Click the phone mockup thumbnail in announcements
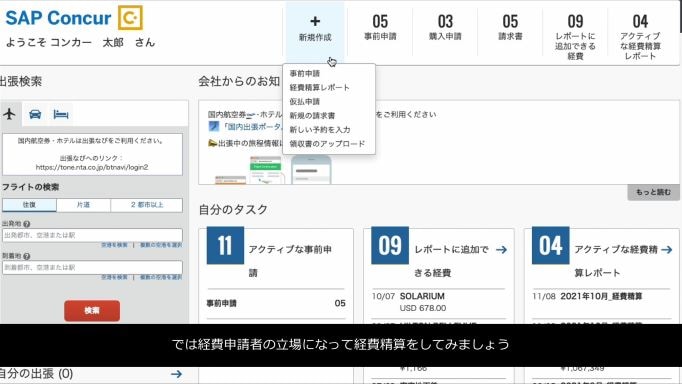 tap(311, 170)
